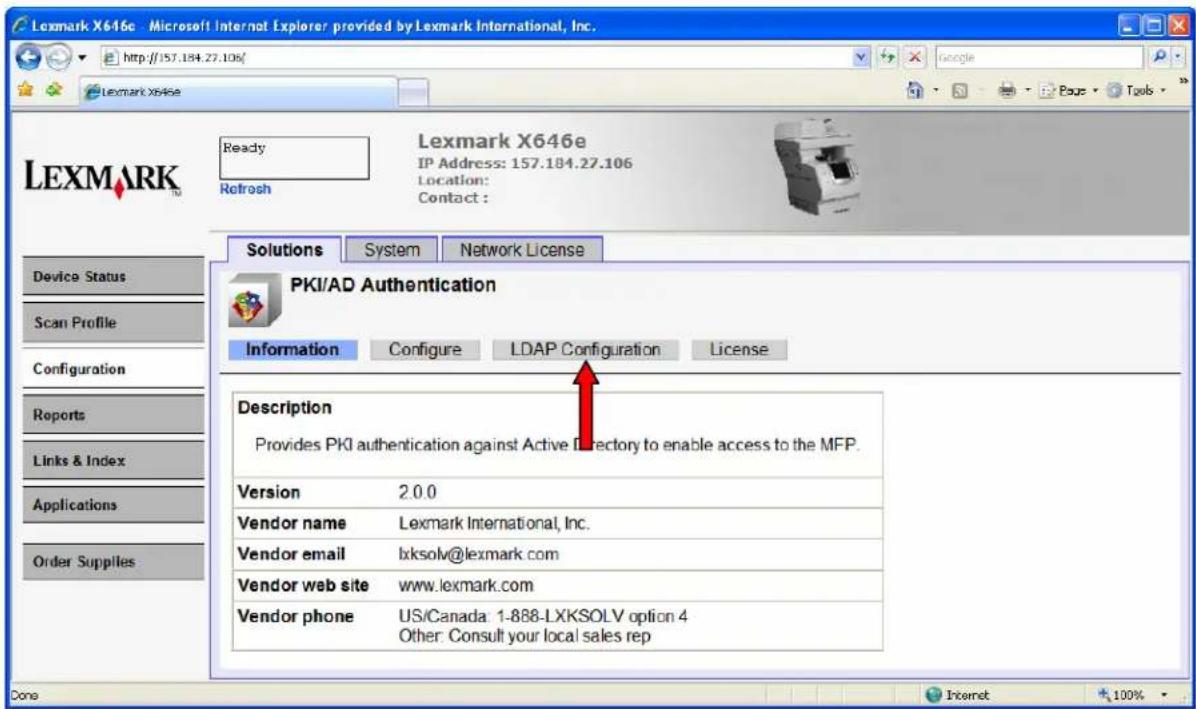The height and width of the screenshot is (709, 1196).
Task: Click Lexmark International, Inc. vendor name
Action: pyautogui.click(x=494, y=523)
